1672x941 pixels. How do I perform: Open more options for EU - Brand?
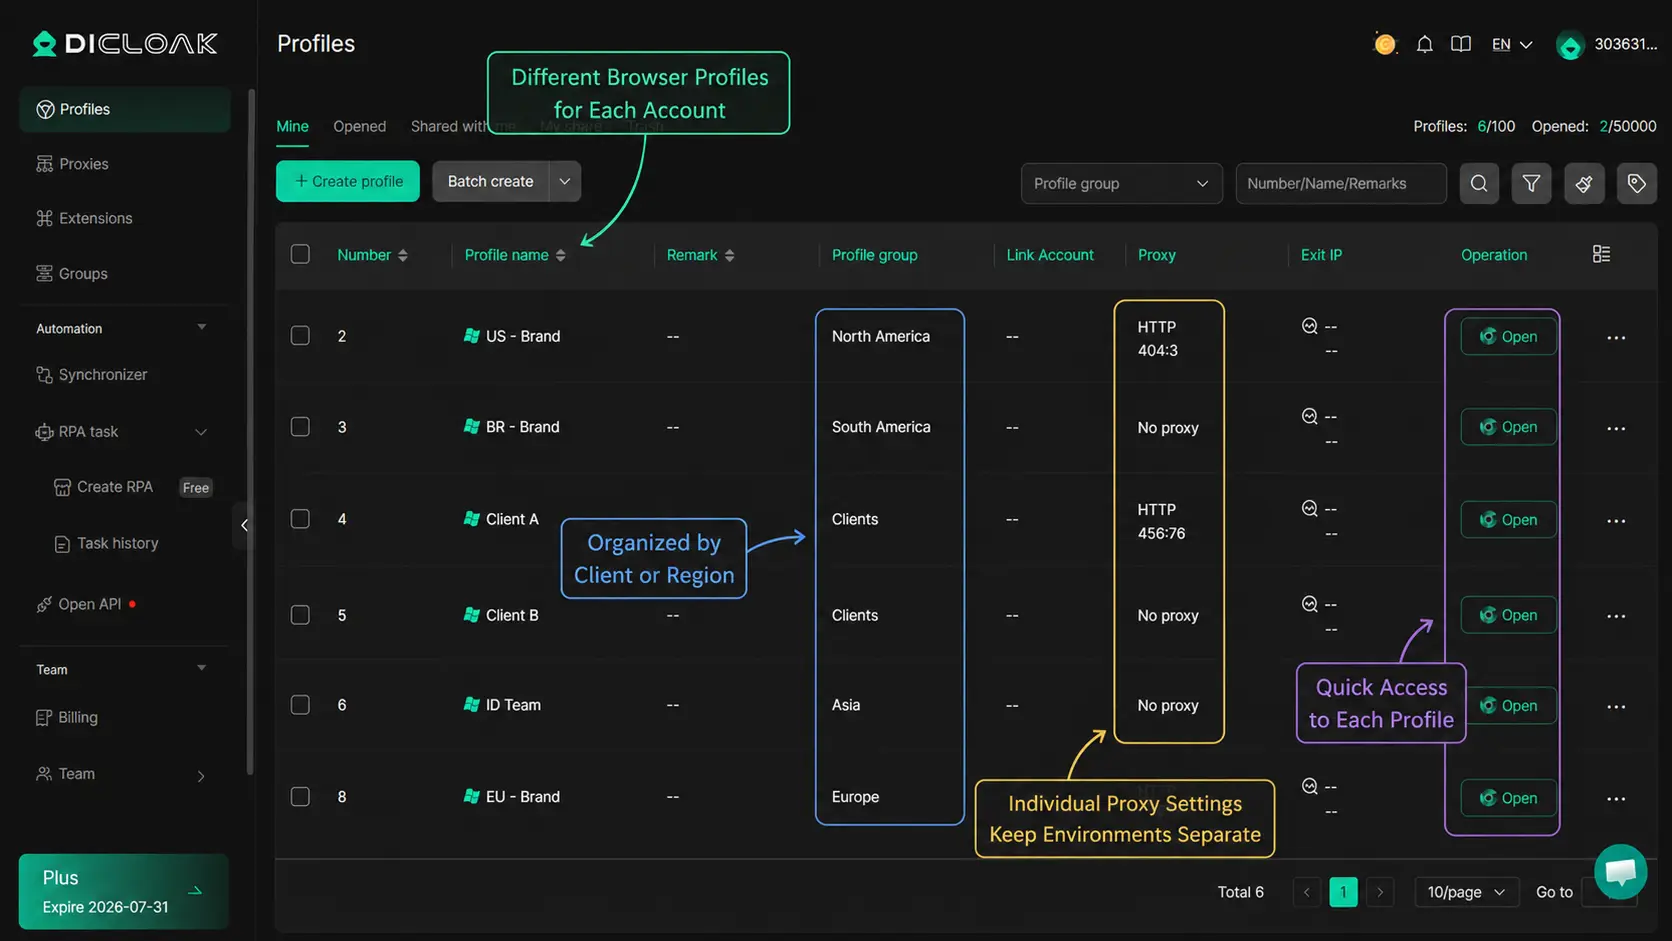1616,799
